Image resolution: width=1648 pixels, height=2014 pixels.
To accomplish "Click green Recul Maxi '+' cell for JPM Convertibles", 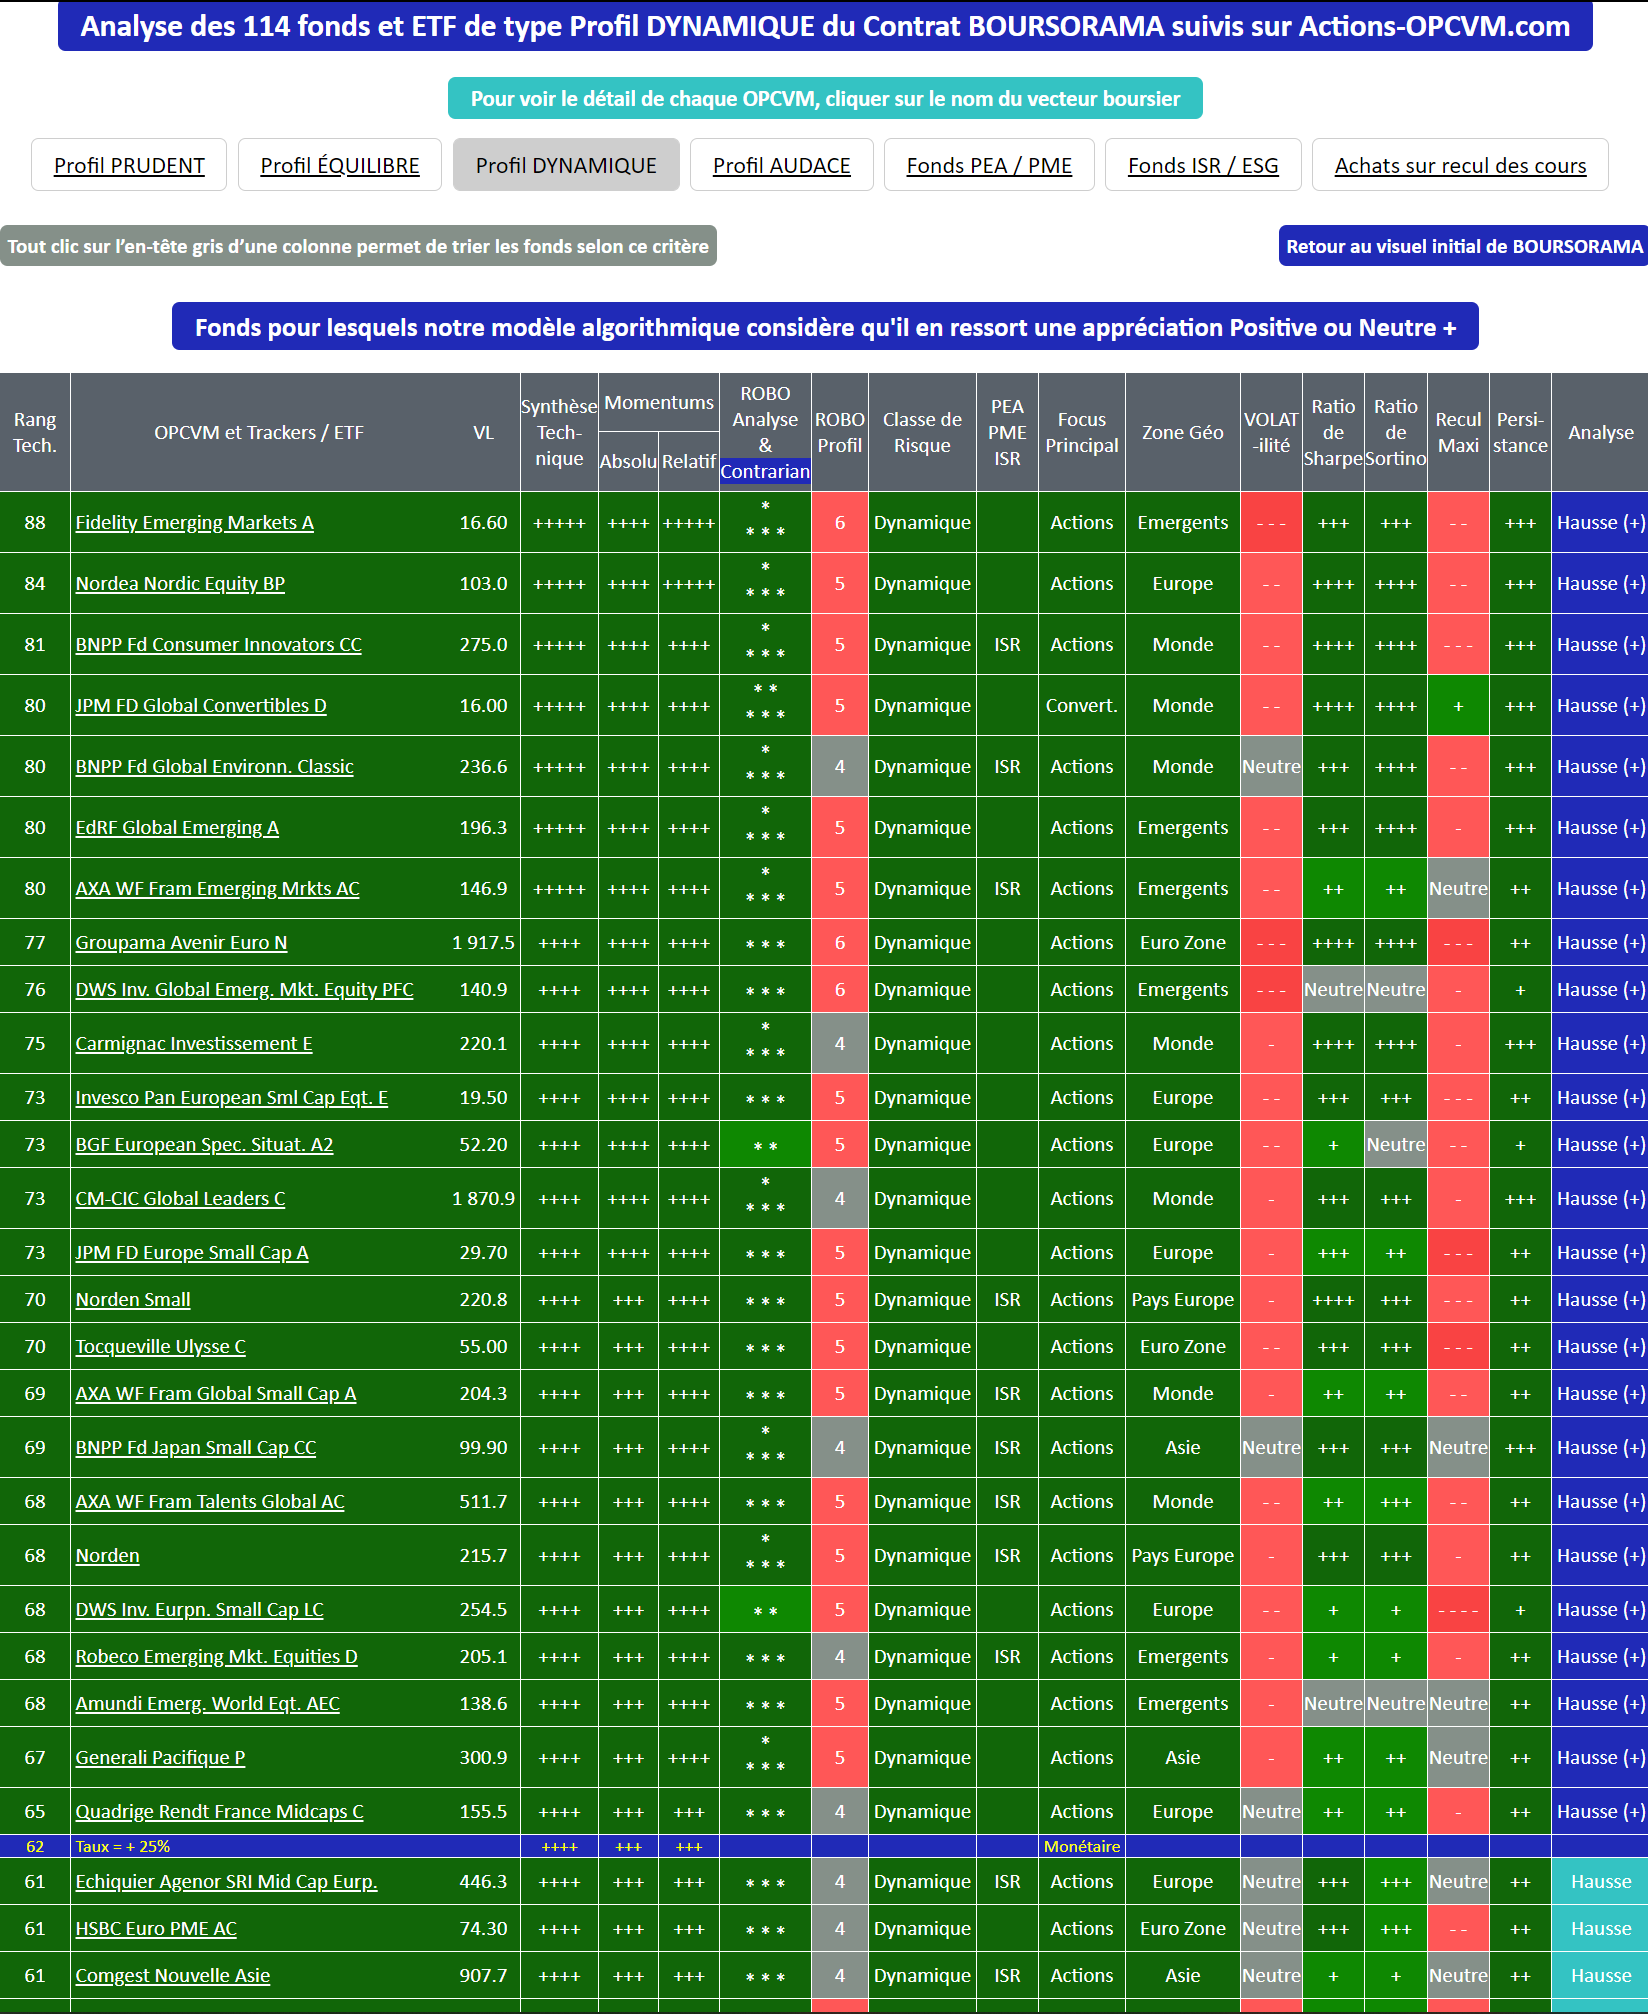I will coord(1458,705).
